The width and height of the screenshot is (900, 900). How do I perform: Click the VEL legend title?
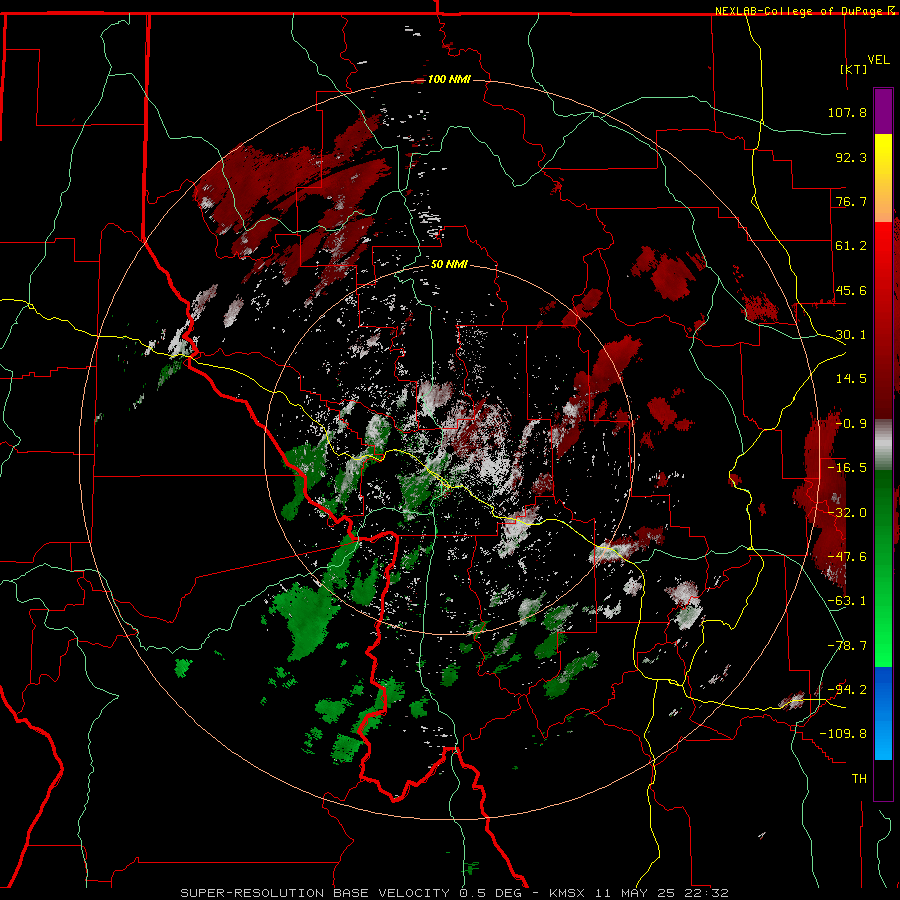pos(879,60)
